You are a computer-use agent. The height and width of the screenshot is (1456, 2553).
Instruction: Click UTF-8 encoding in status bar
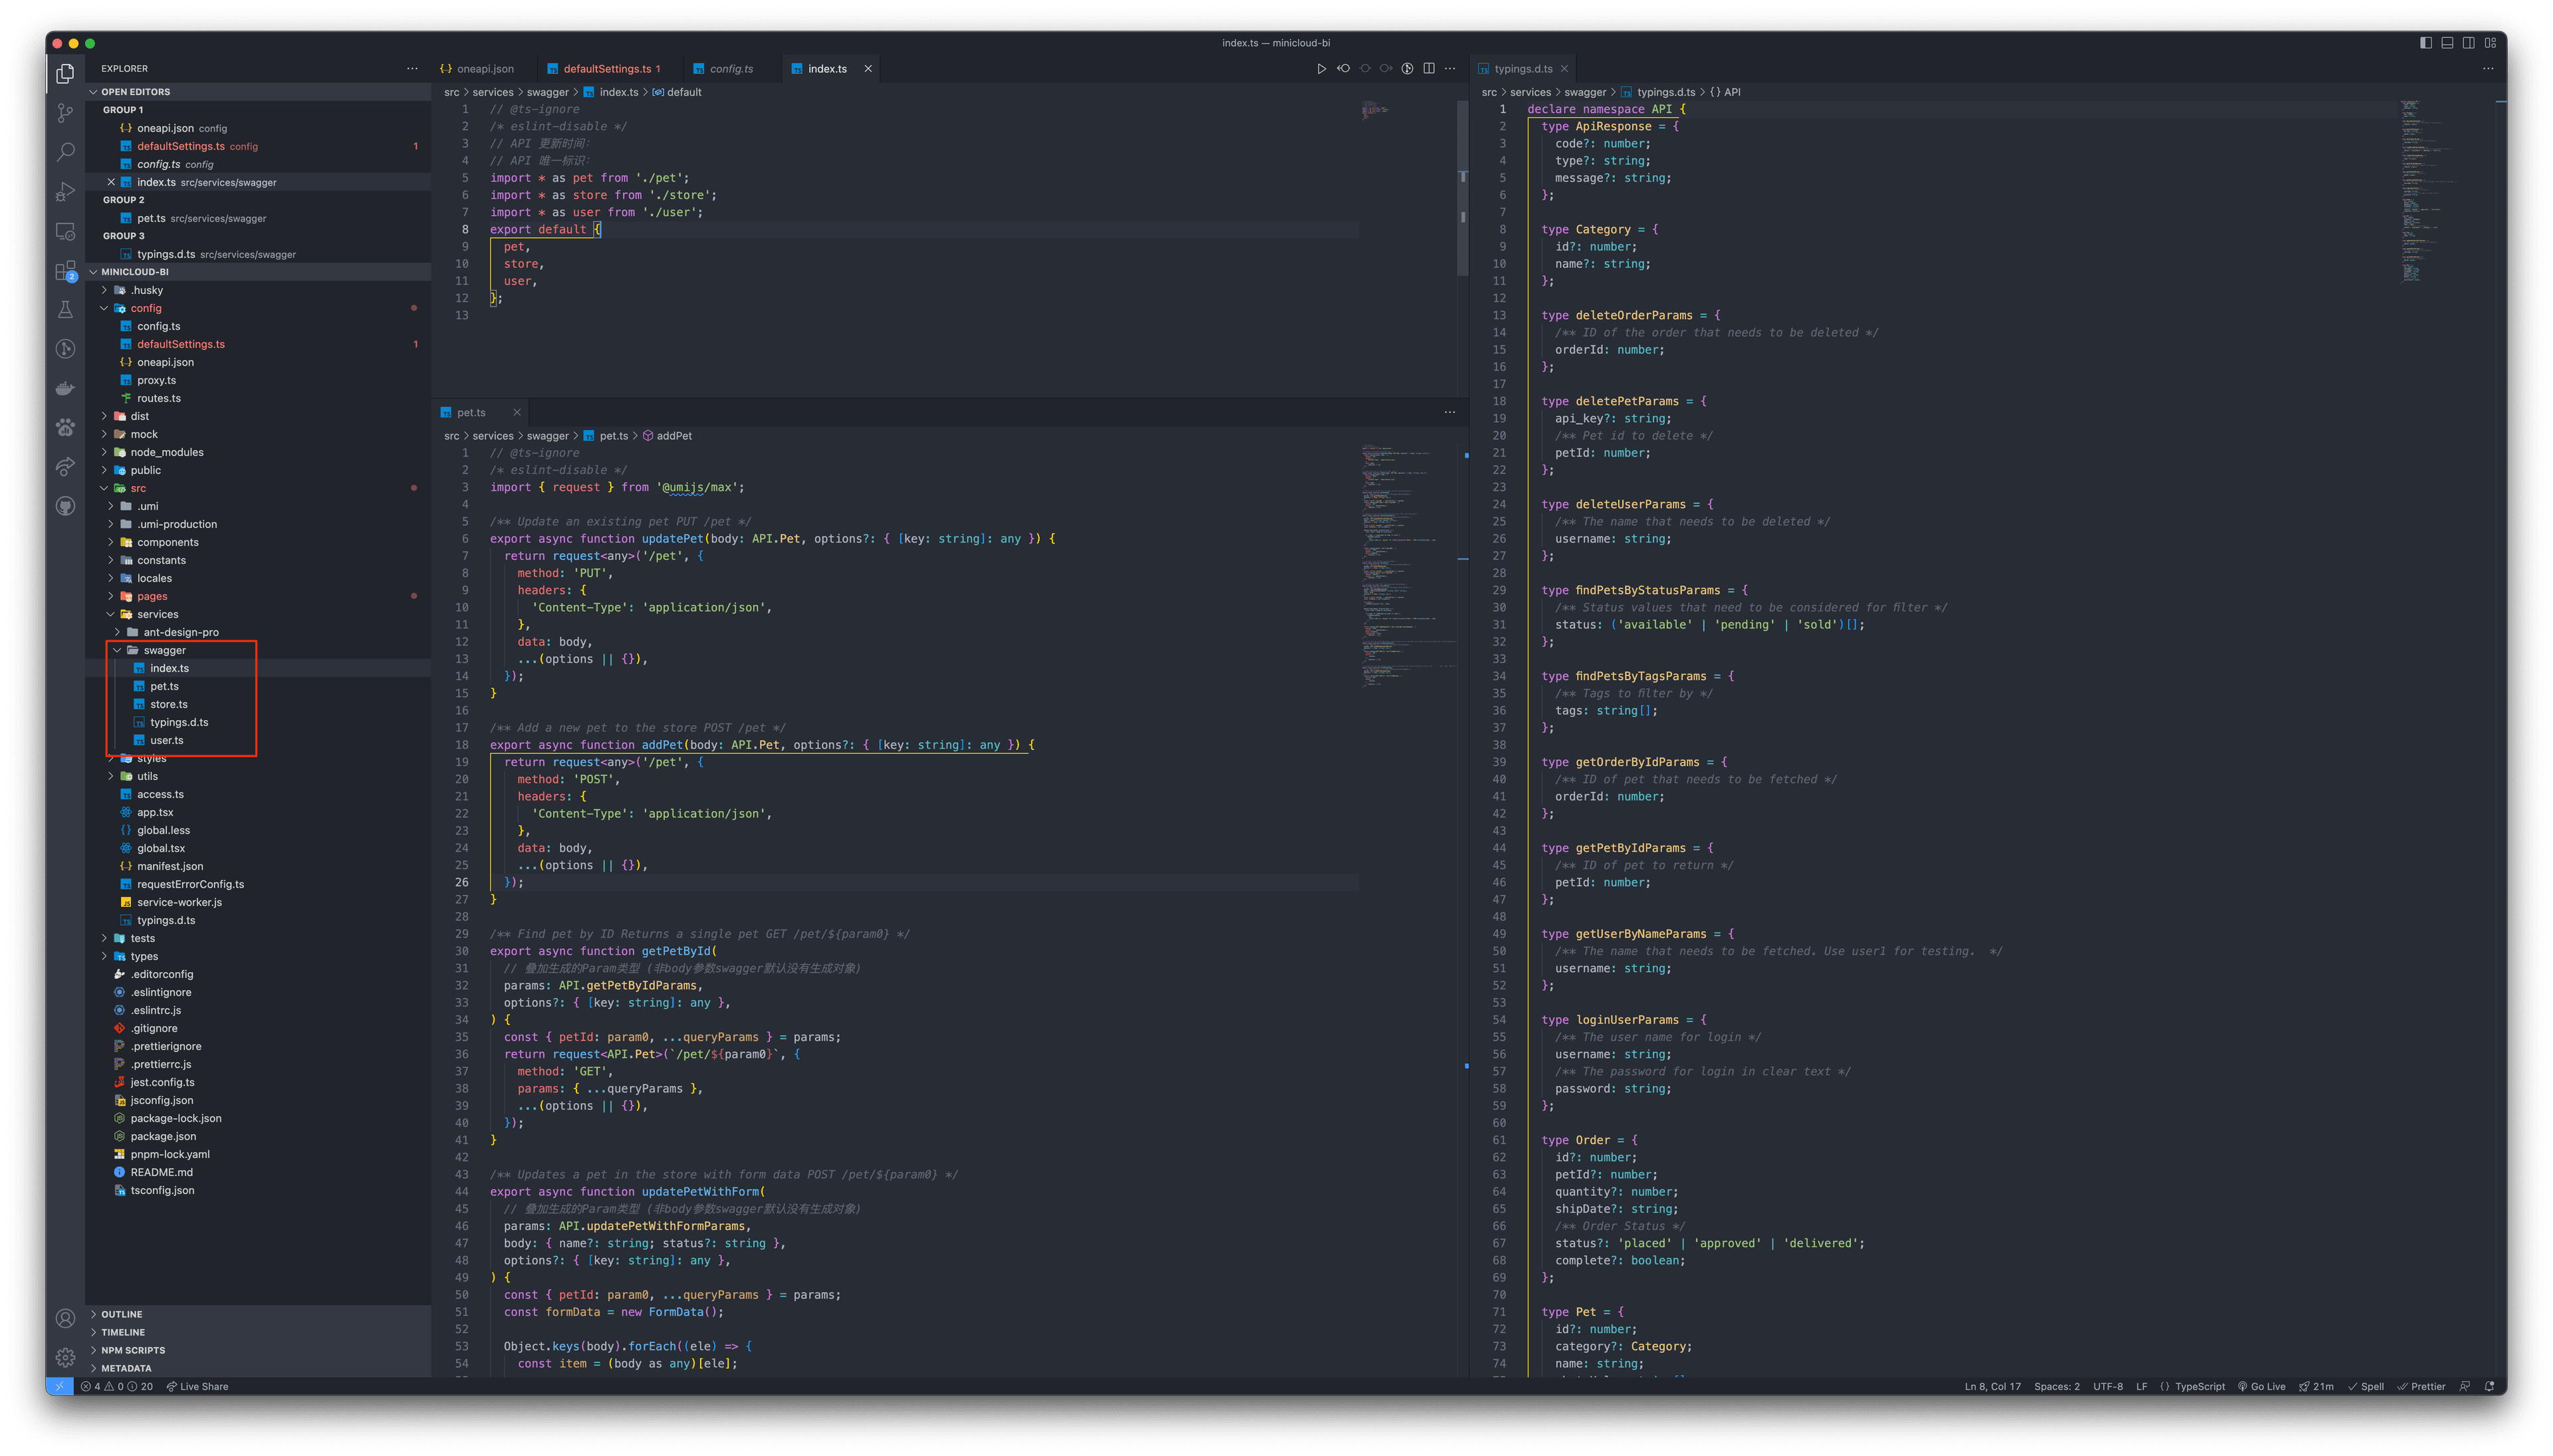(2108, 1387)
